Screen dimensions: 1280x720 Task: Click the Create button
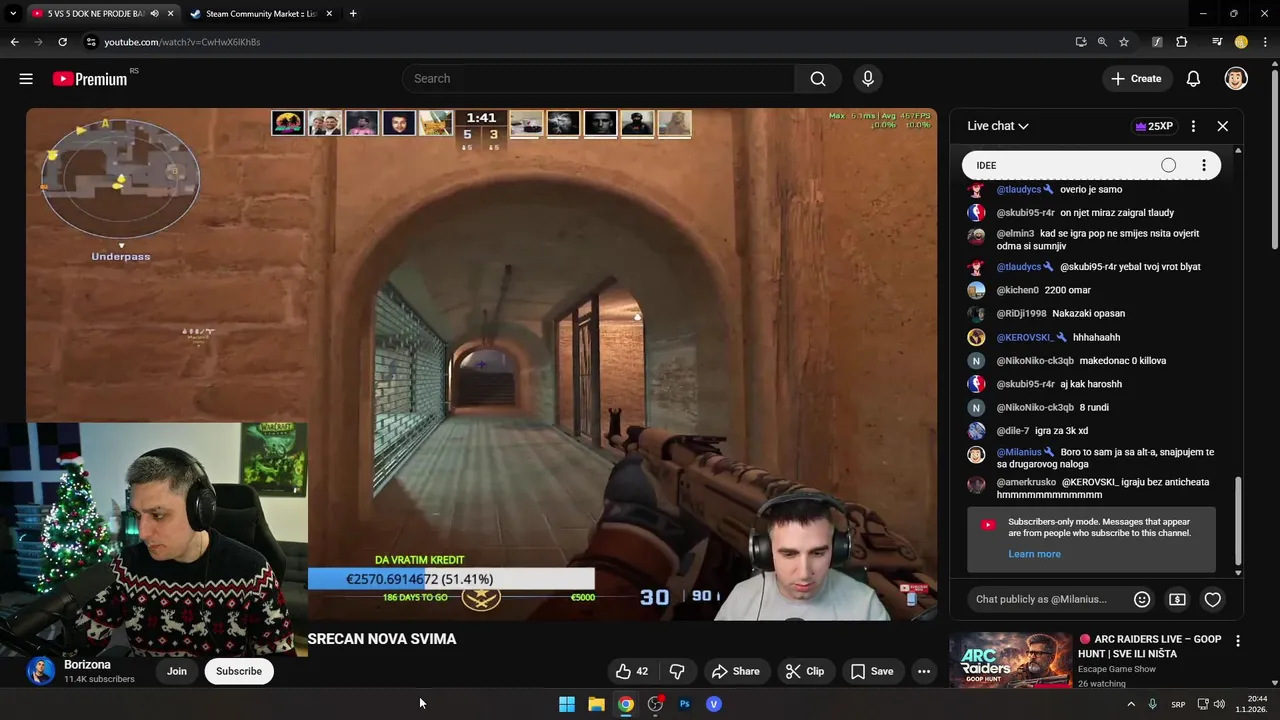pyautogui.click(x=1136, y=79)
